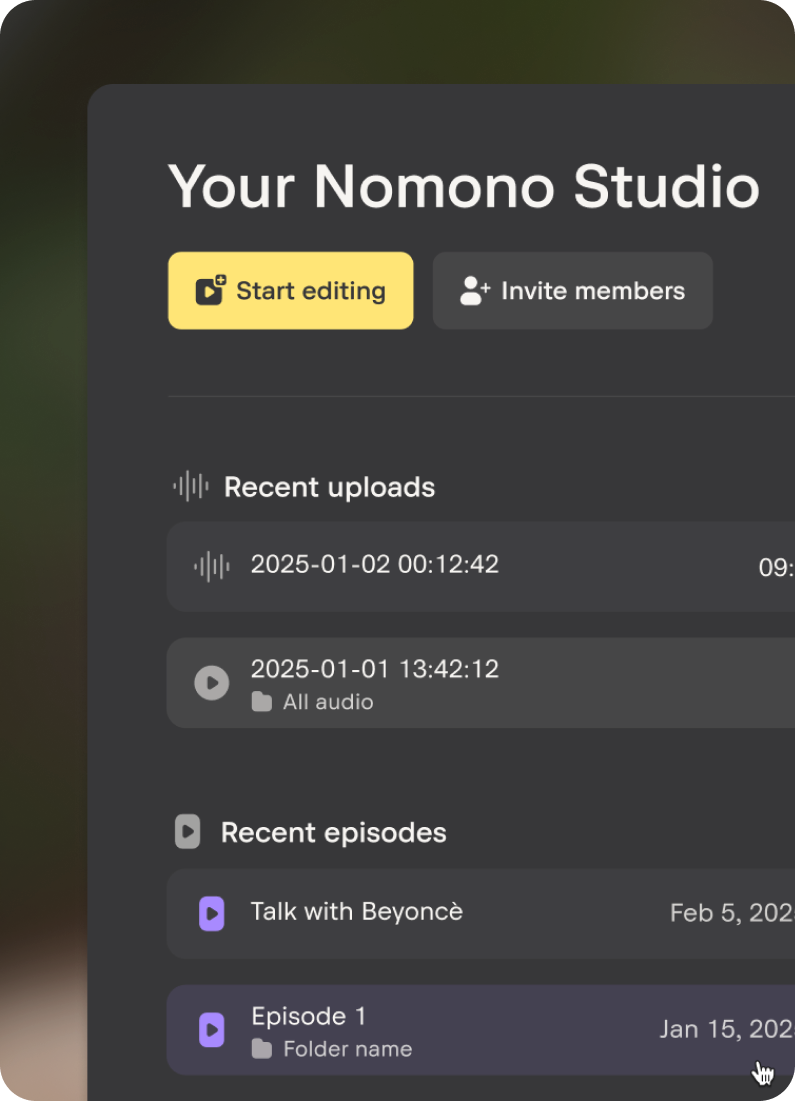The height and width of the screenshot is (1101, 795).
Task: Select the purple play icon for Talk with Beyoncè
Action: click(x=211, y=913)
